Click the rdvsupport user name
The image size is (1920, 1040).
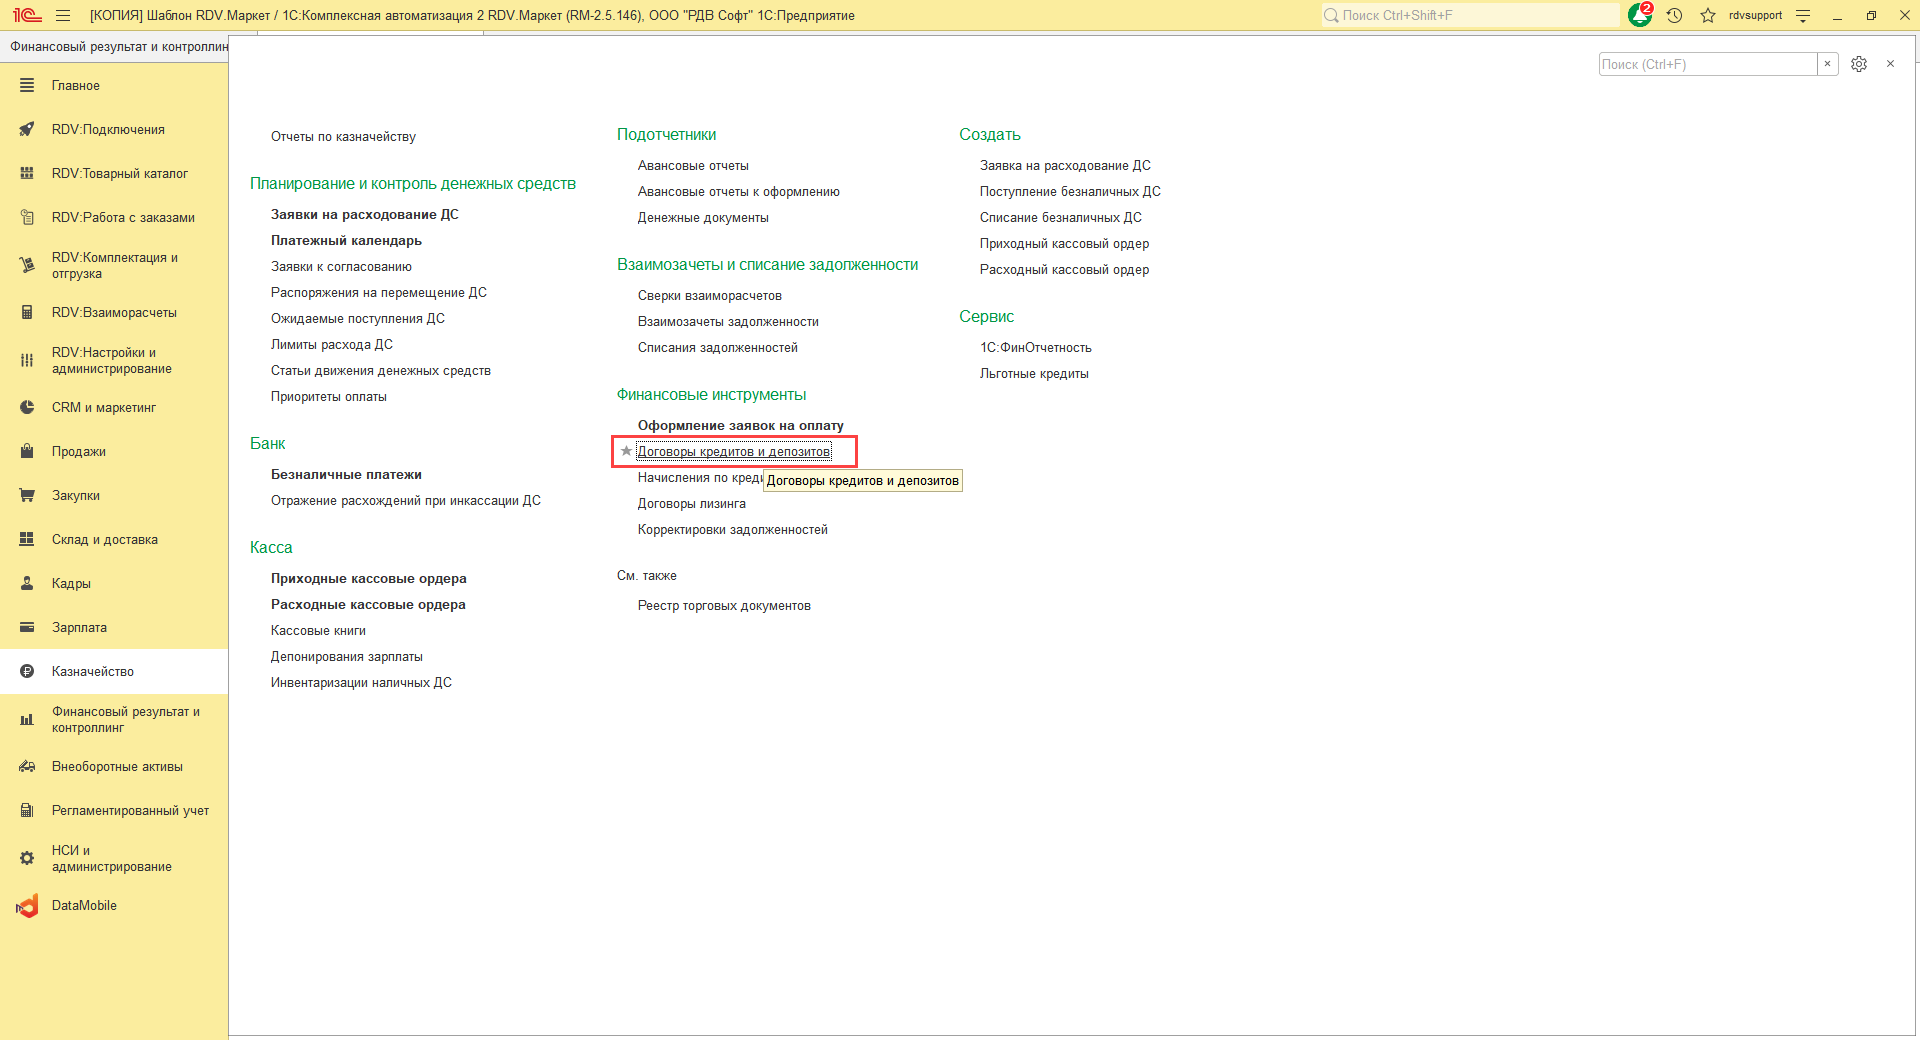[x=1755, y=15]
